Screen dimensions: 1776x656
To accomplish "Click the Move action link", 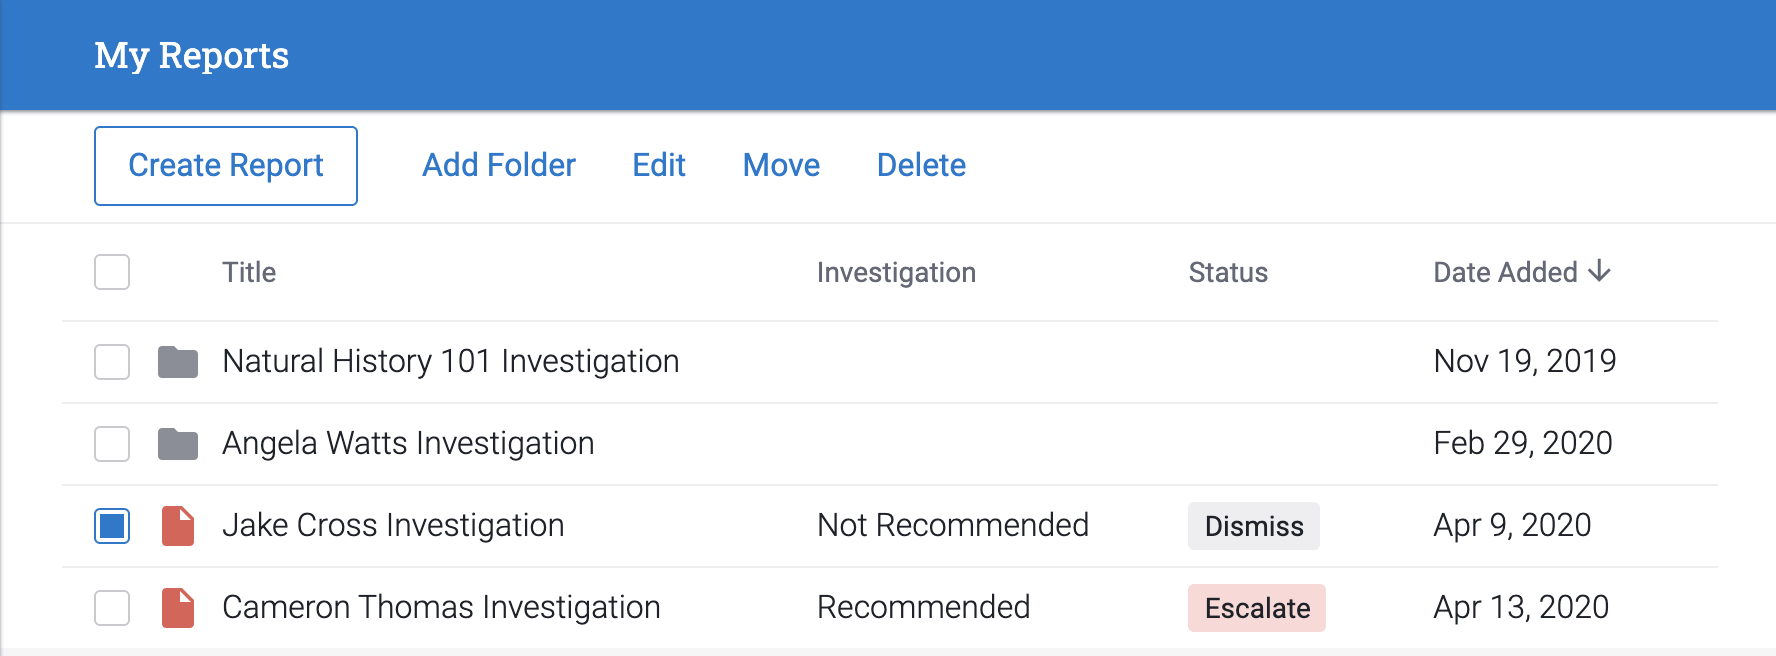I will point(781,165).
